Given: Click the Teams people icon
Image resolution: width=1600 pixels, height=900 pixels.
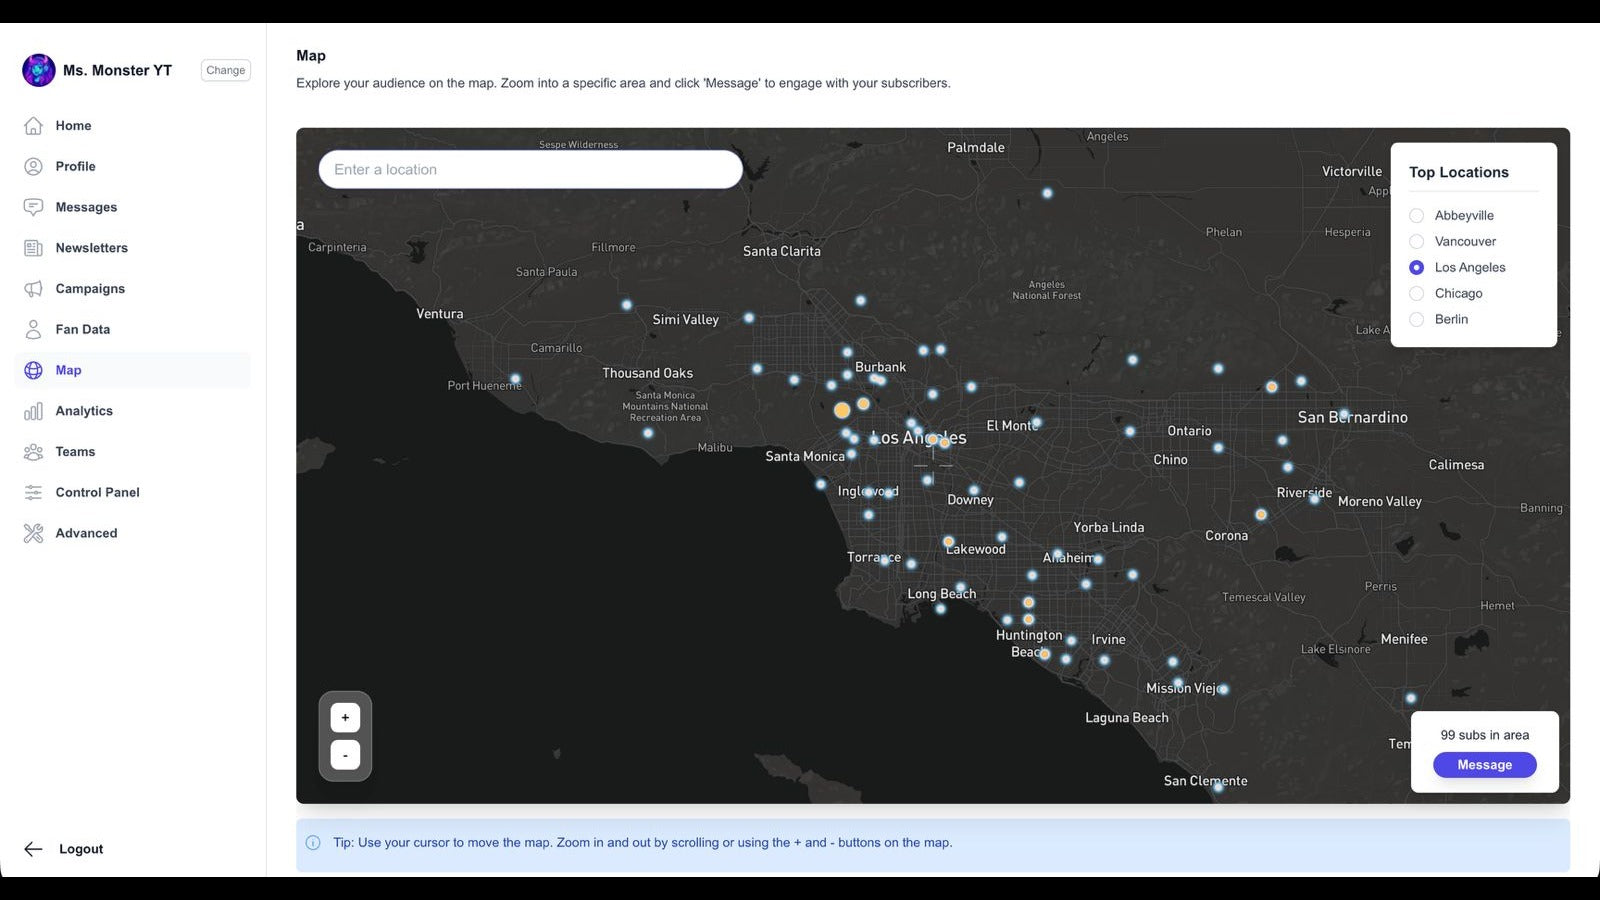Looking at the screenshot, I should [34, 451].
